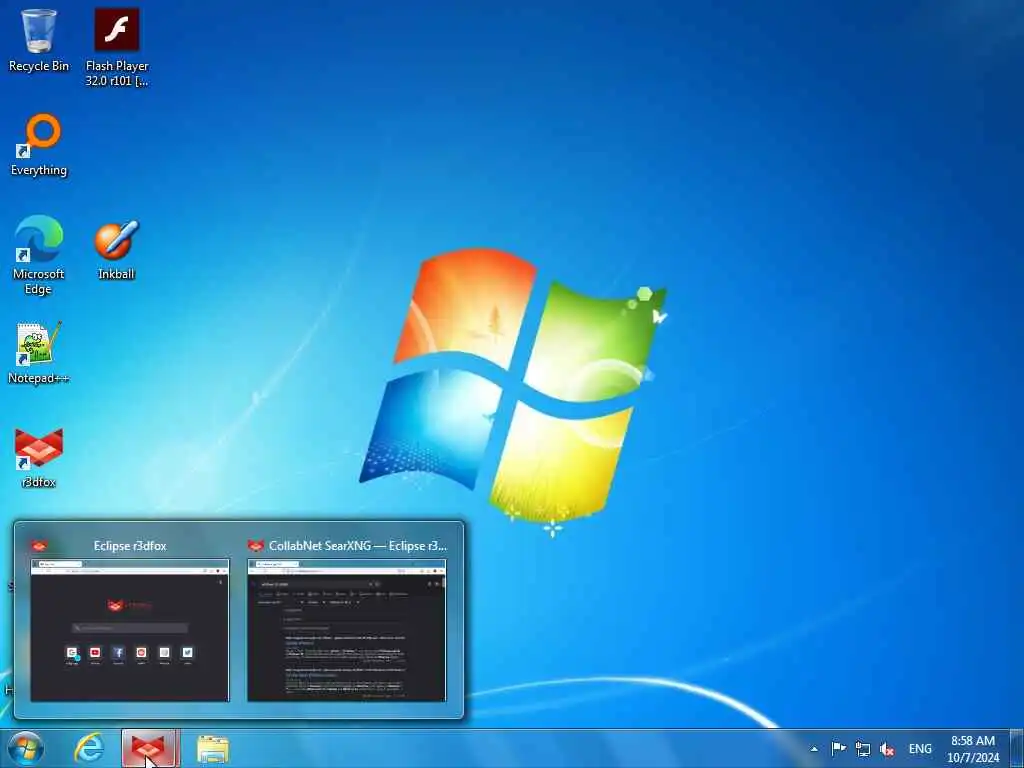Open the Windows Start menu orb
The height and width of the screenshot is (768, 1024).
tap(26, 748)
